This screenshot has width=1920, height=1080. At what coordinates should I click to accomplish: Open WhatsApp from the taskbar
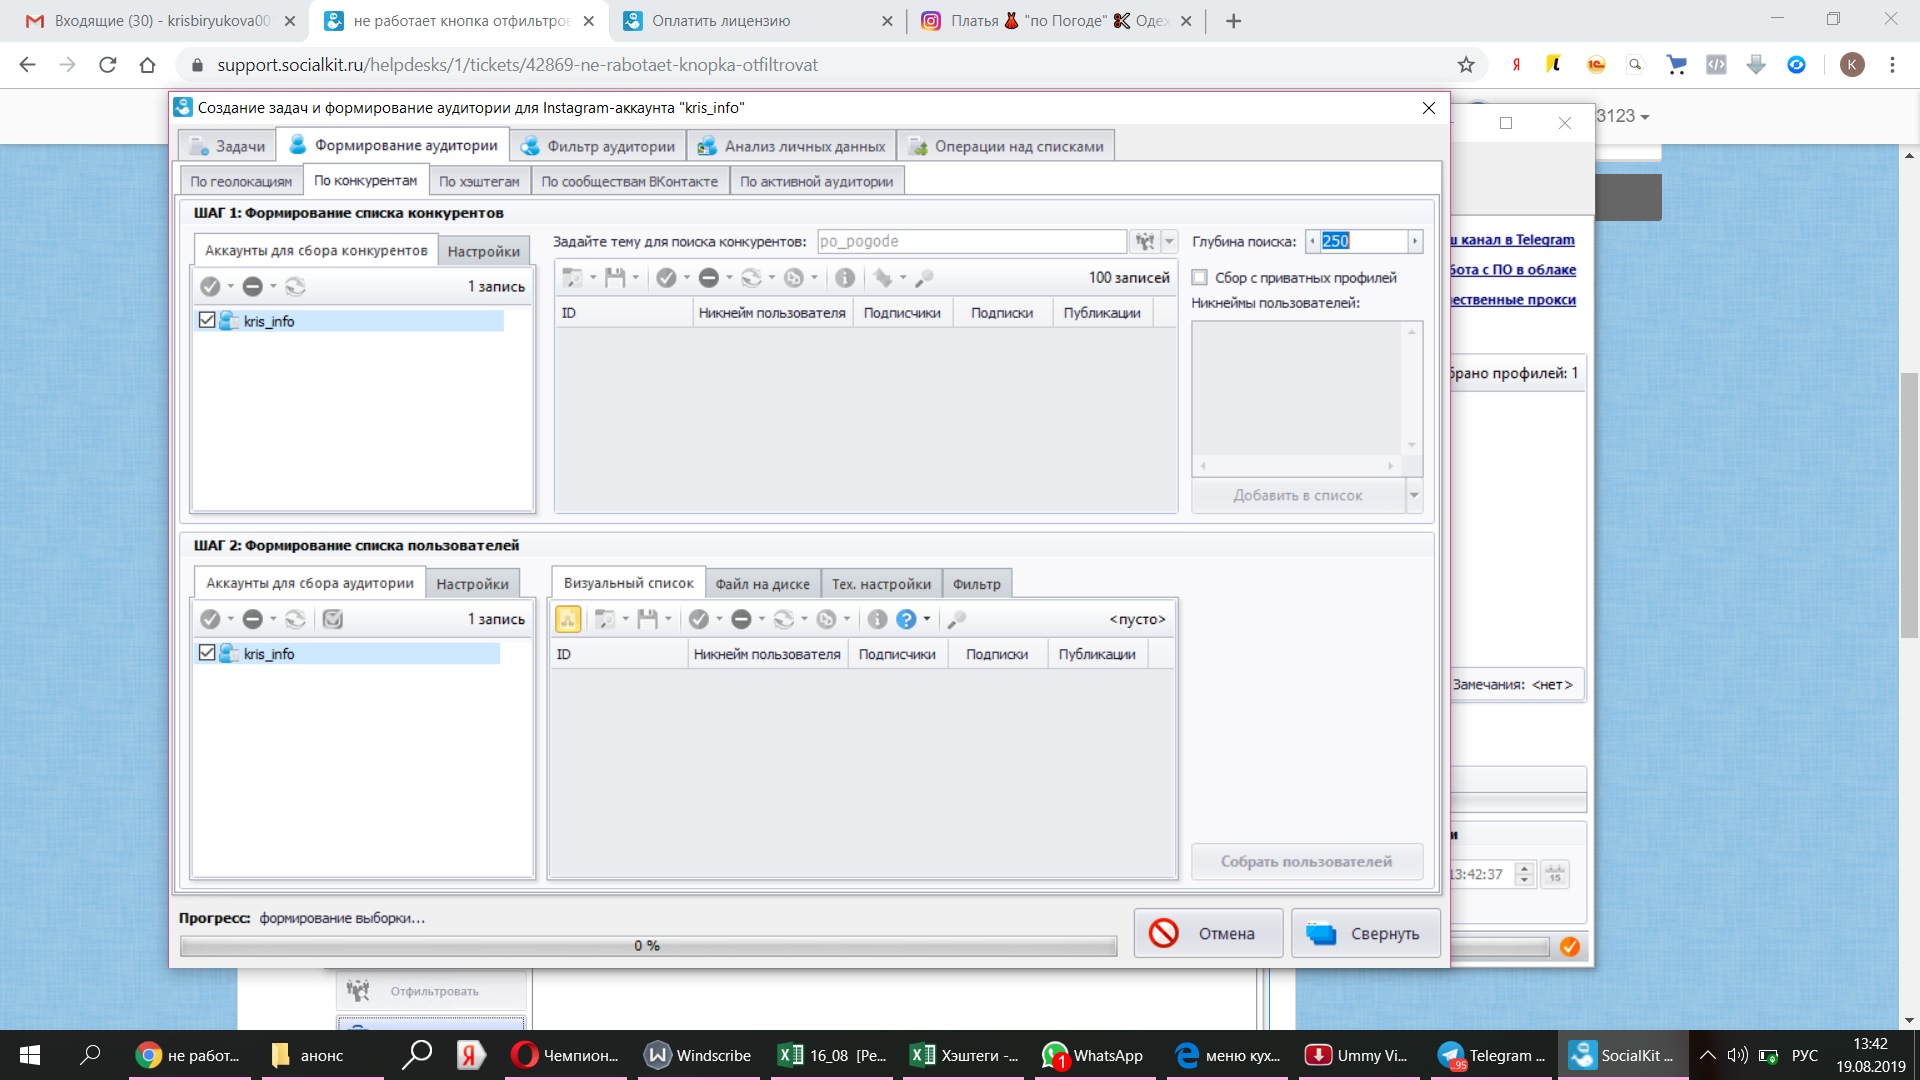(x=1093, y=1055)
